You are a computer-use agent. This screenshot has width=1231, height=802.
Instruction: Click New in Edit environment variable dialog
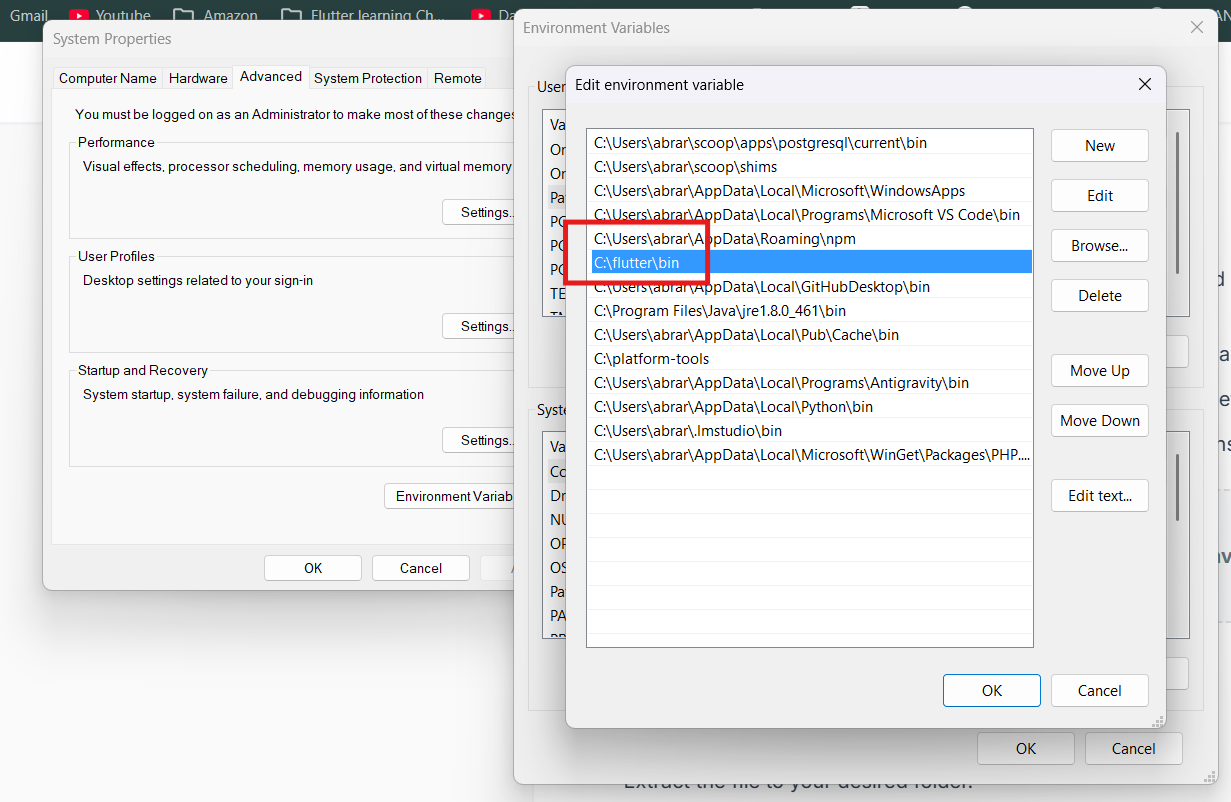[x=1099, y=146]
